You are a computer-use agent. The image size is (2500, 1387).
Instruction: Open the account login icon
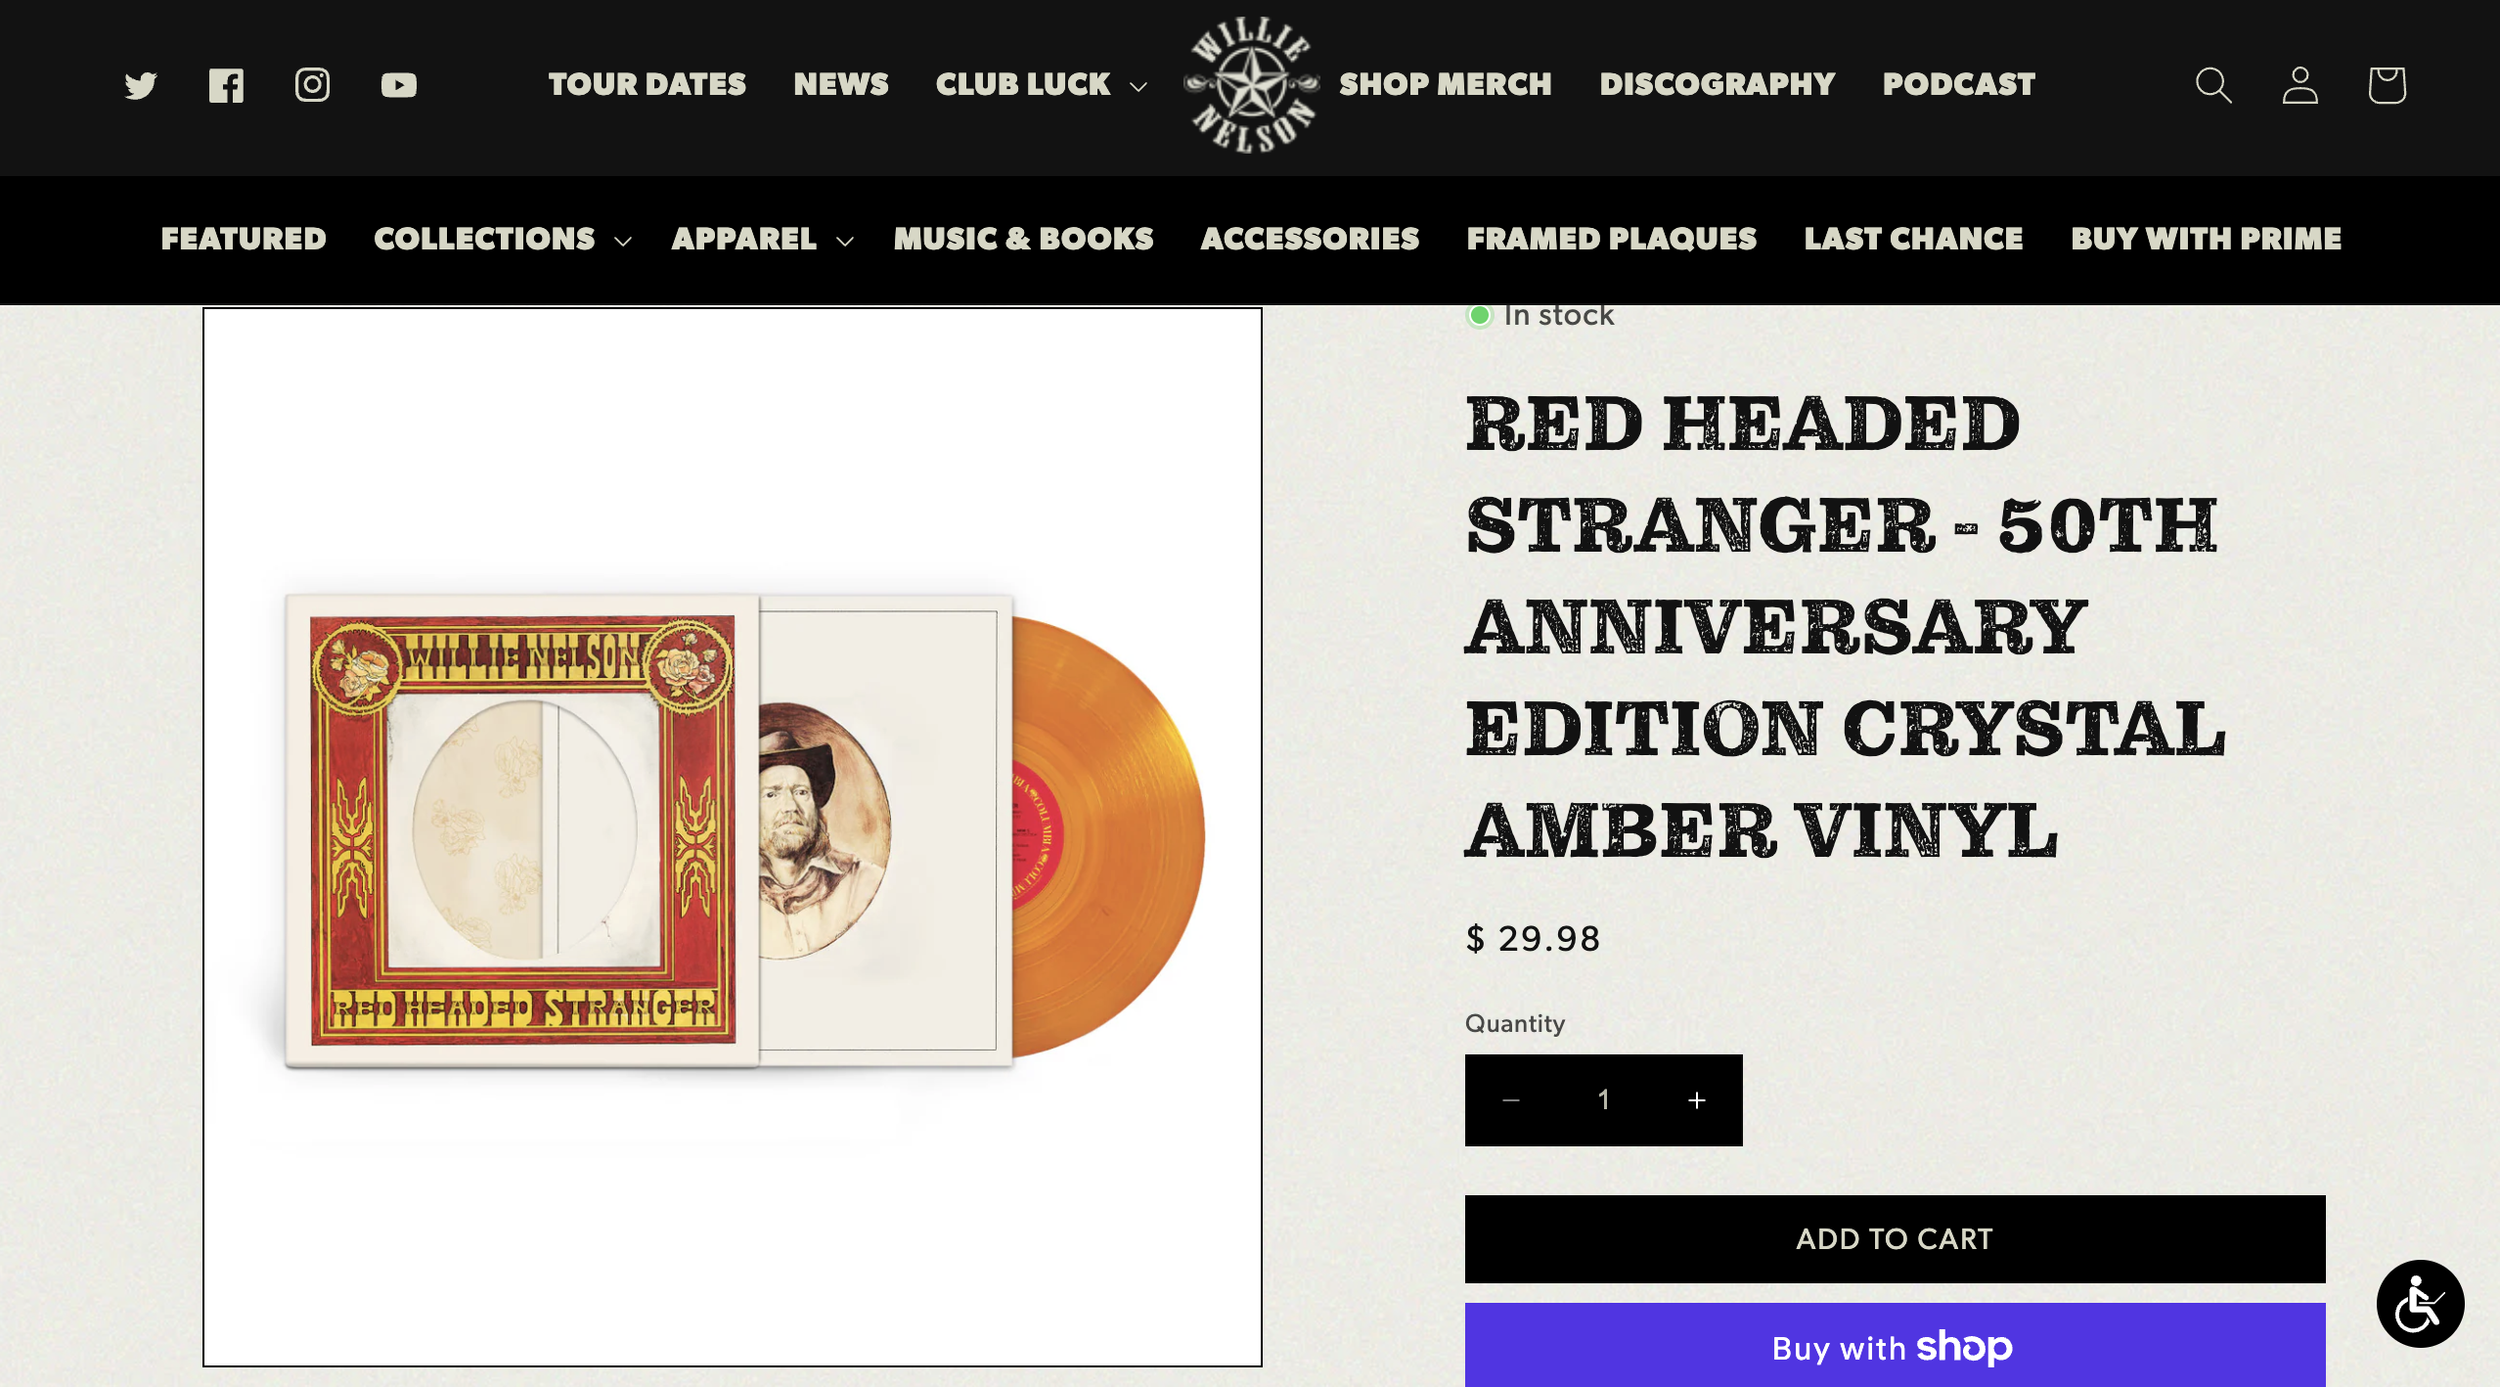point(2299,85)
